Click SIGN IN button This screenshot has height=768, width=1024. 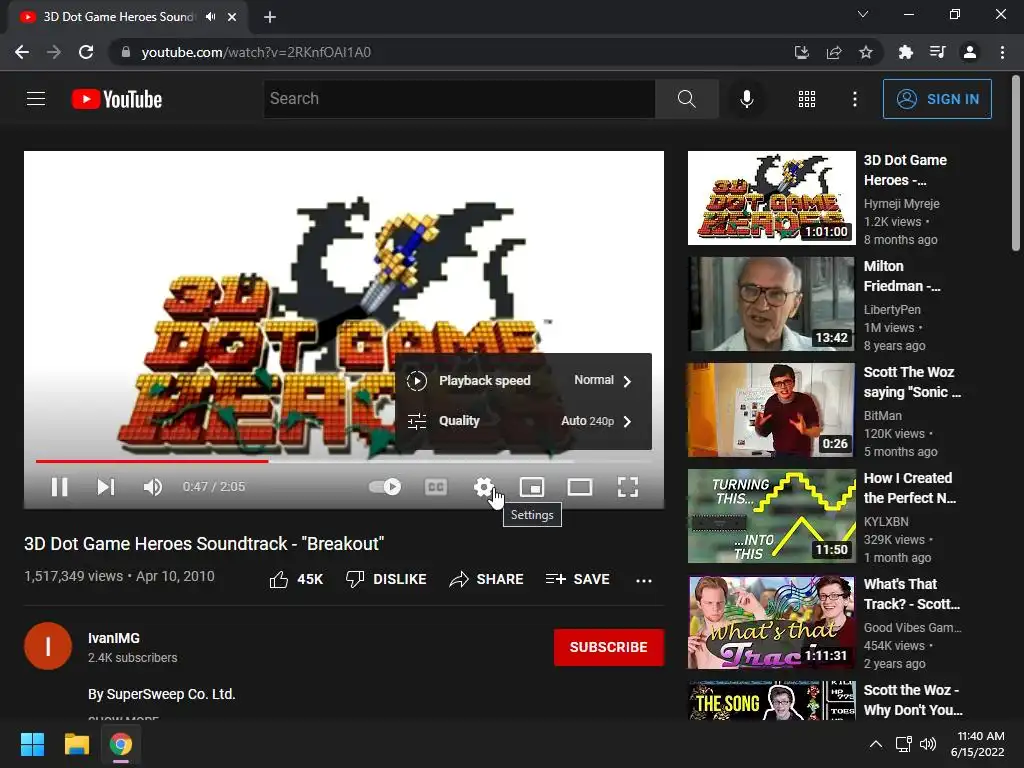[937, 99]
